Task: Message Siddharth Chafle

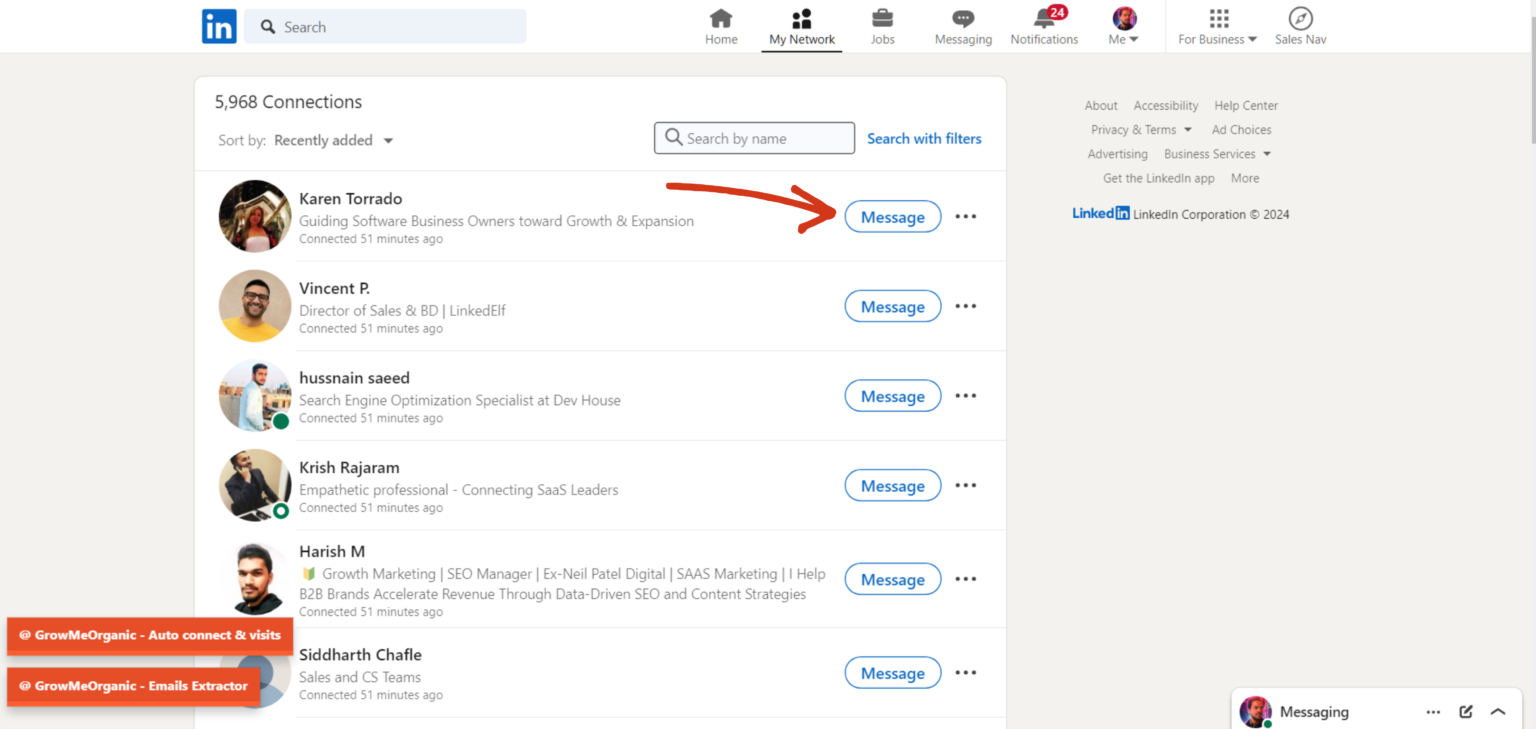Action: (x=893, y=673)
